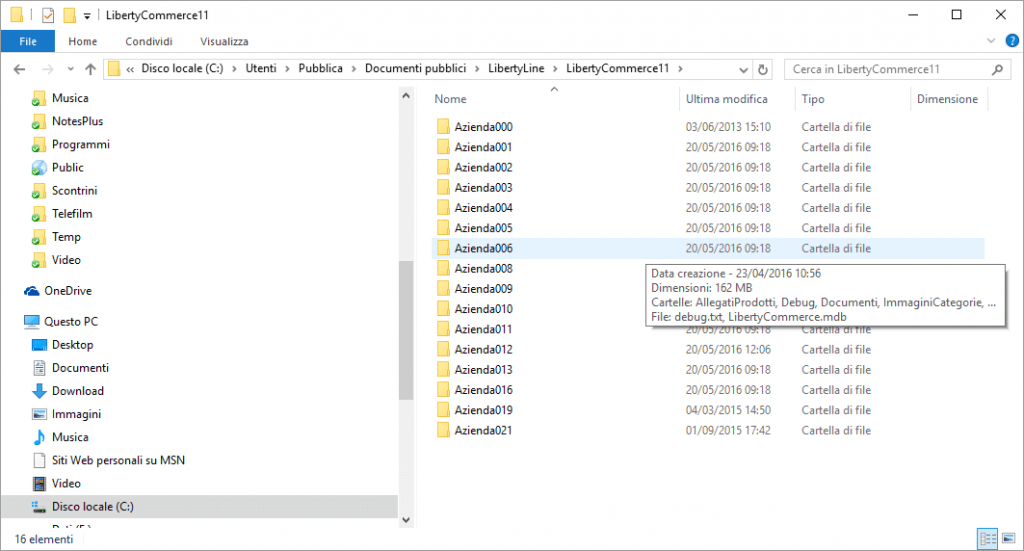Open the Public folder in sidebar
The width and height of the screenshot is (1024, 551).
[68, 167]
